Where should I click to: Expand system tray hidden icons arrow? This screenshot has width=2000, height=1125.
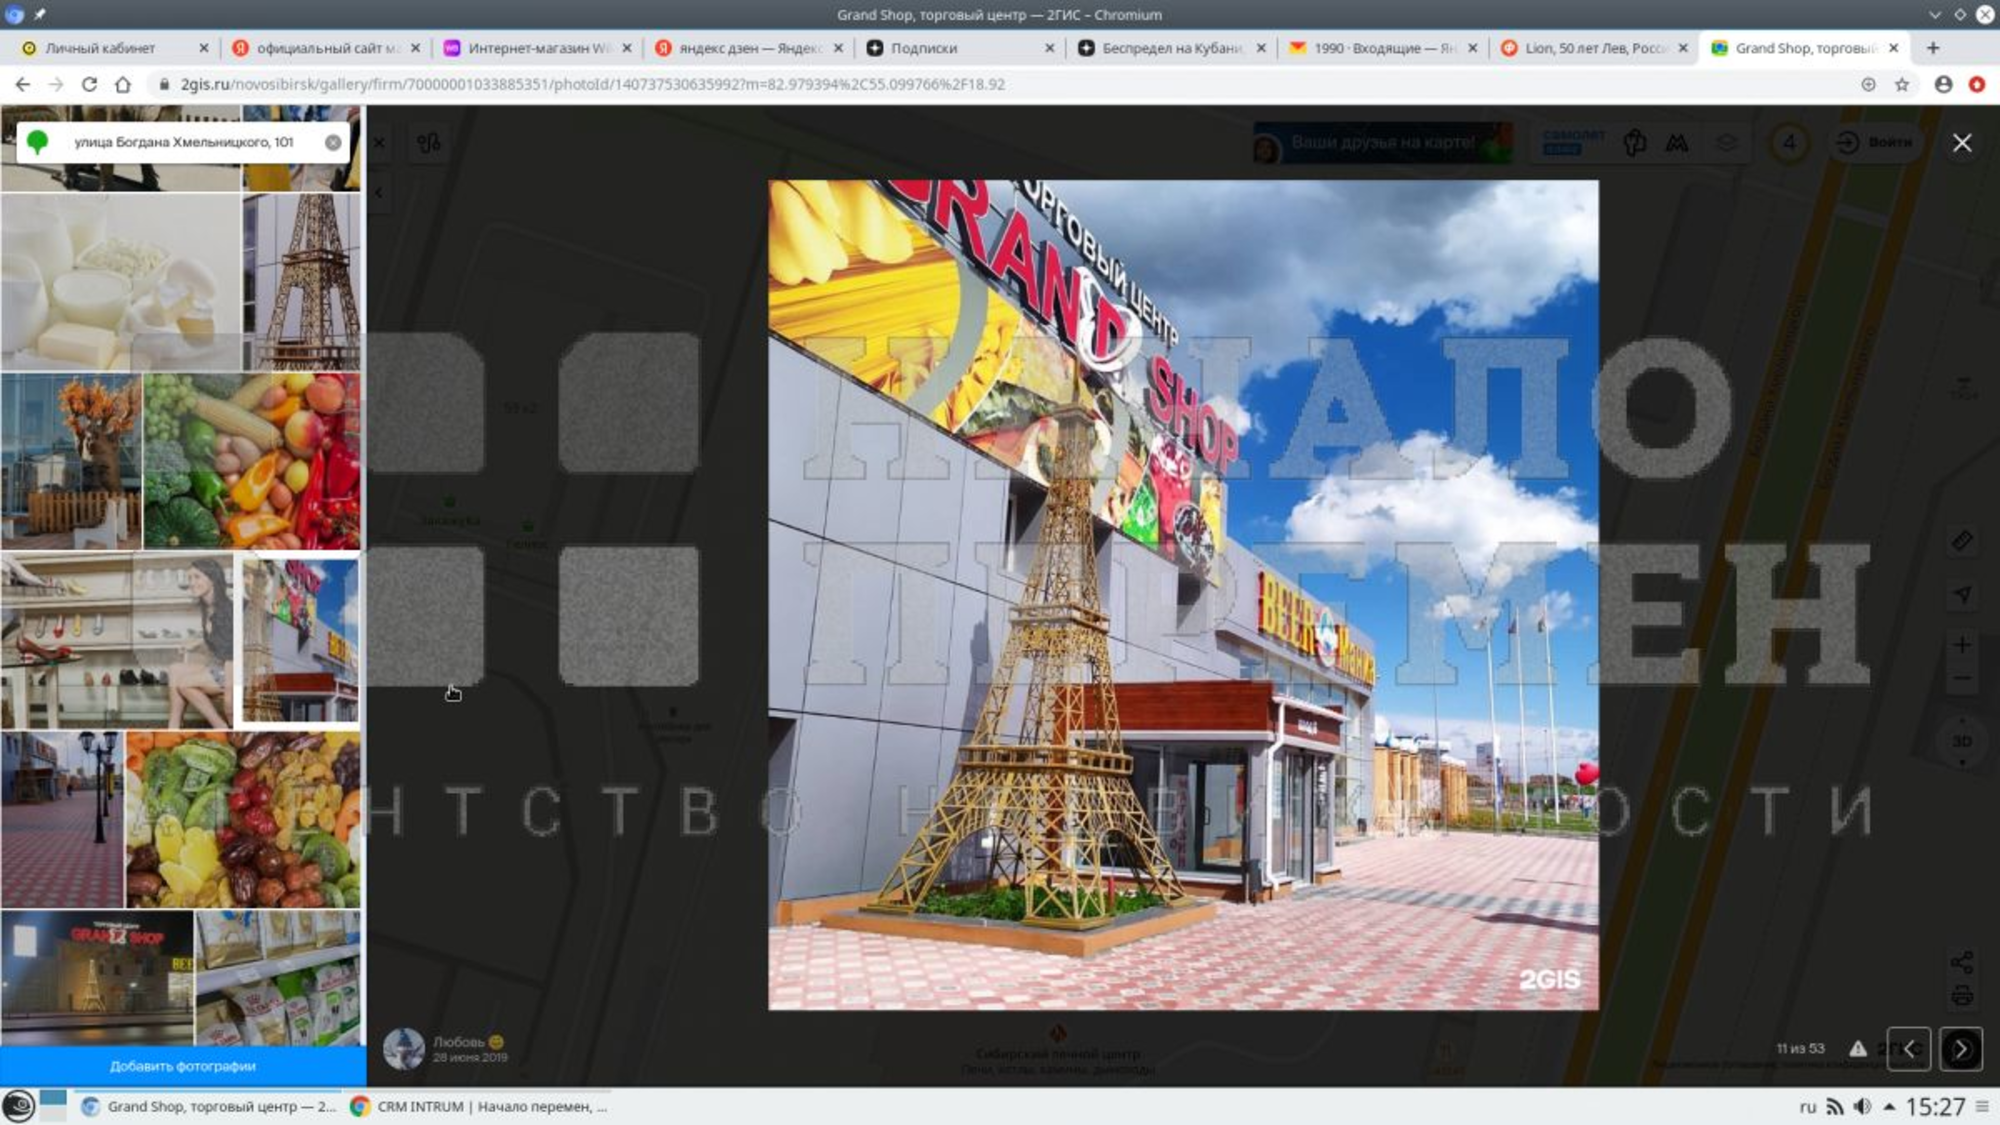point(1889,1106)
